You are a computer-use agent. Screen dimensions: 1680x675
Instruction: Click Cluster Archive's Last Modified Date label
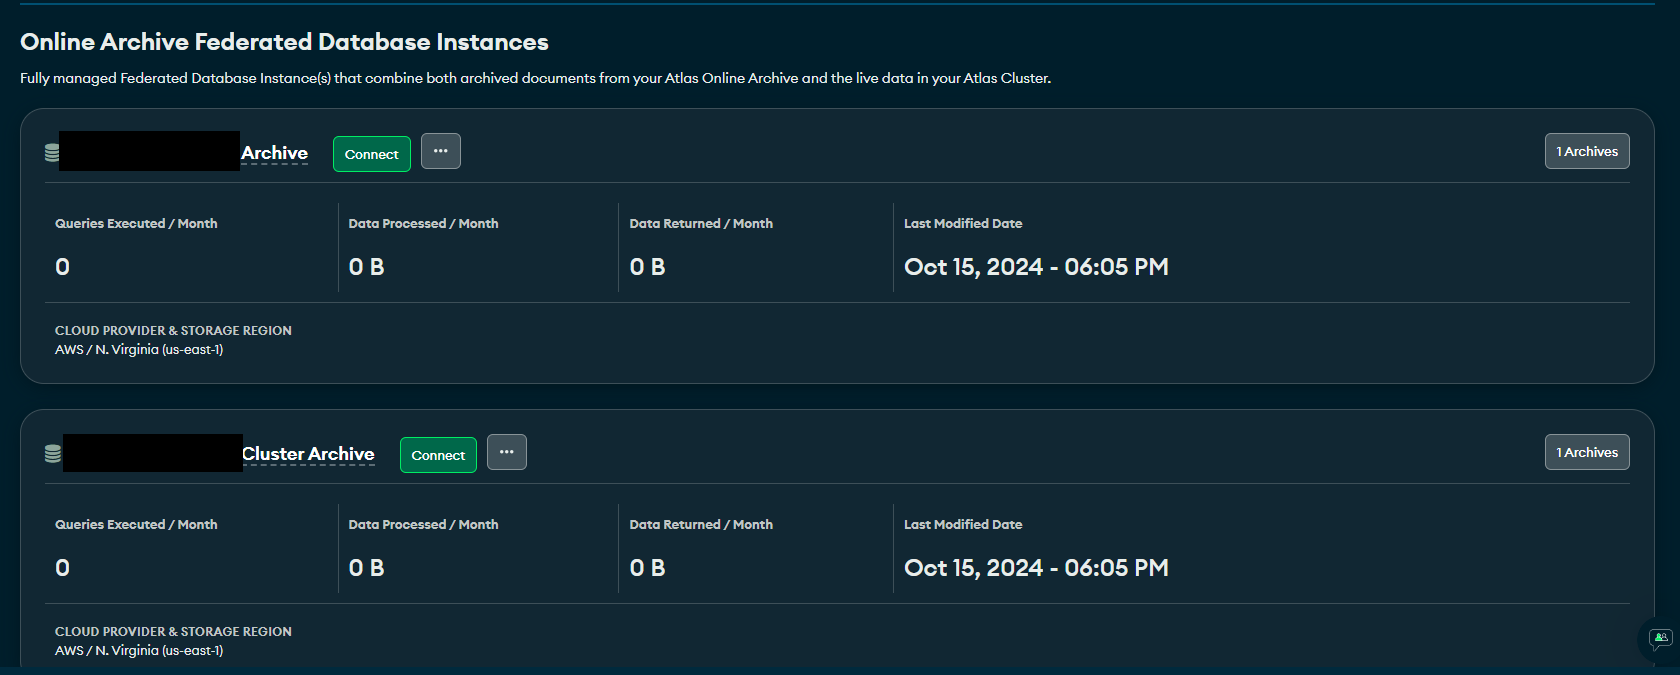963,525
